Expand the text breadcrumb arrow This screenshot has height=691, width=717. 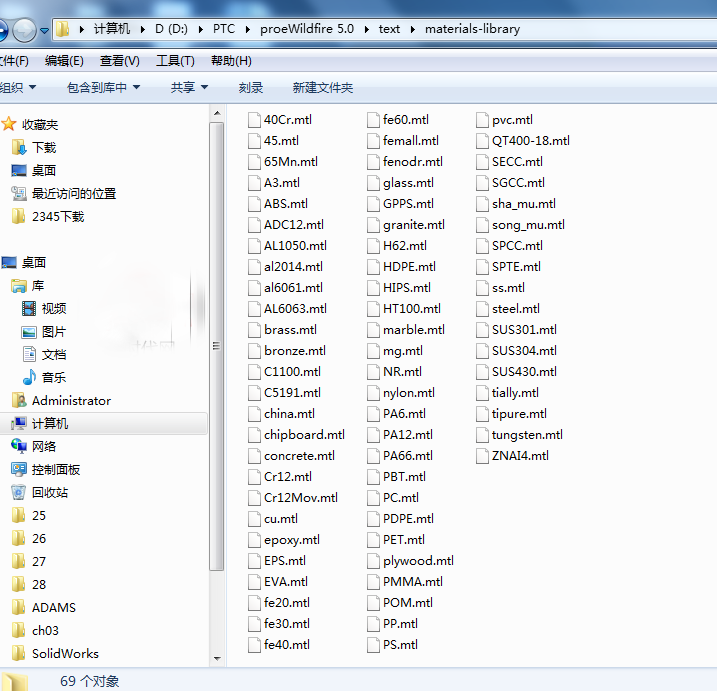tap(412, 29)
